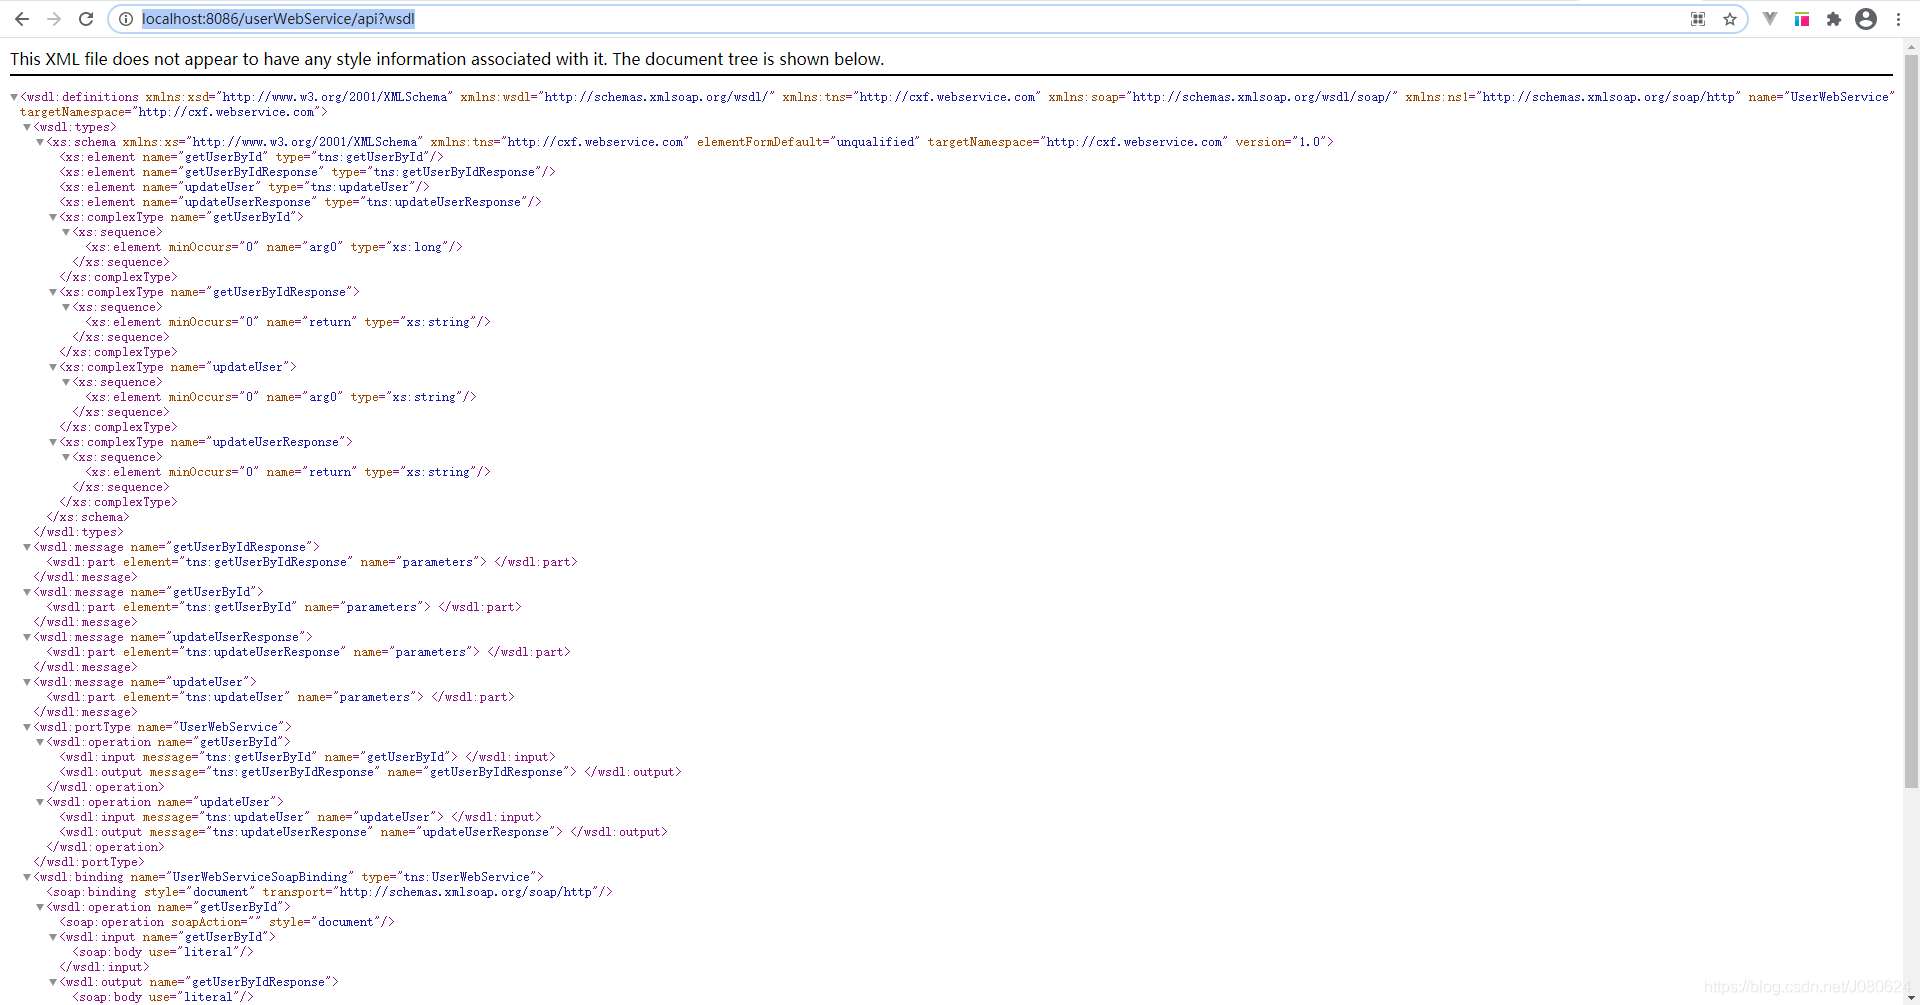This screenshot has width=1920, height=1005.
Task: Open the Extensions puzzle menu
Action: [x=1834, y=19]
